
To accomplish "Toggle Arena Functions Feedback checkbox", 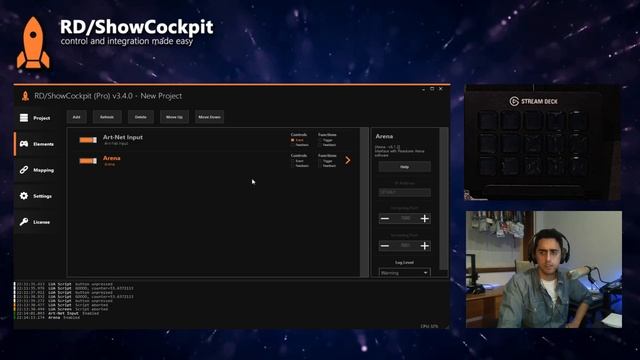I will pos(320,166).
